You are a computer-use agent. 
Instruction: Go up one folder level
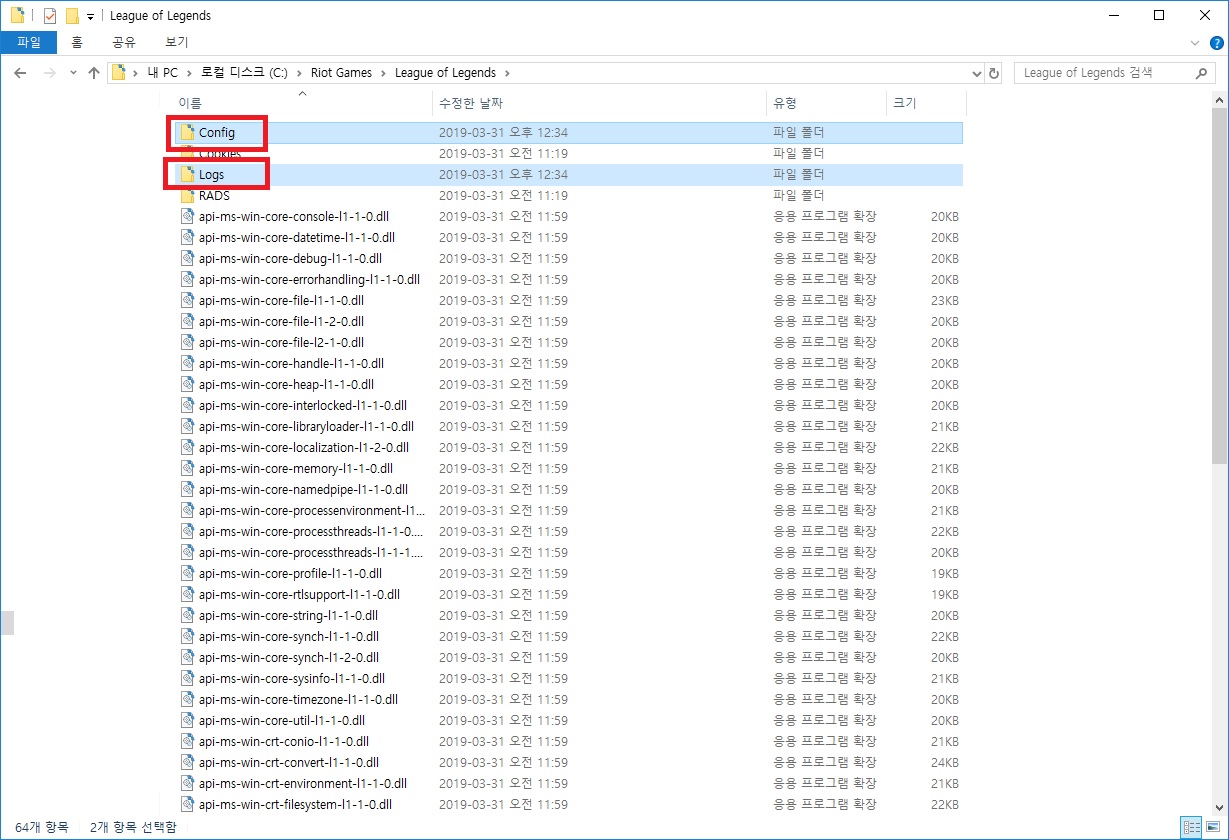pyautogui.click(x=94, y=73)
